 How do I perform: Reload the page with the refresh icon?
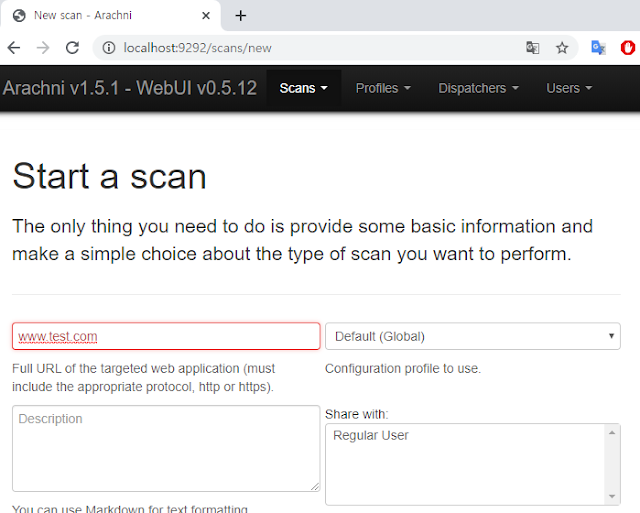click(73, 48)
